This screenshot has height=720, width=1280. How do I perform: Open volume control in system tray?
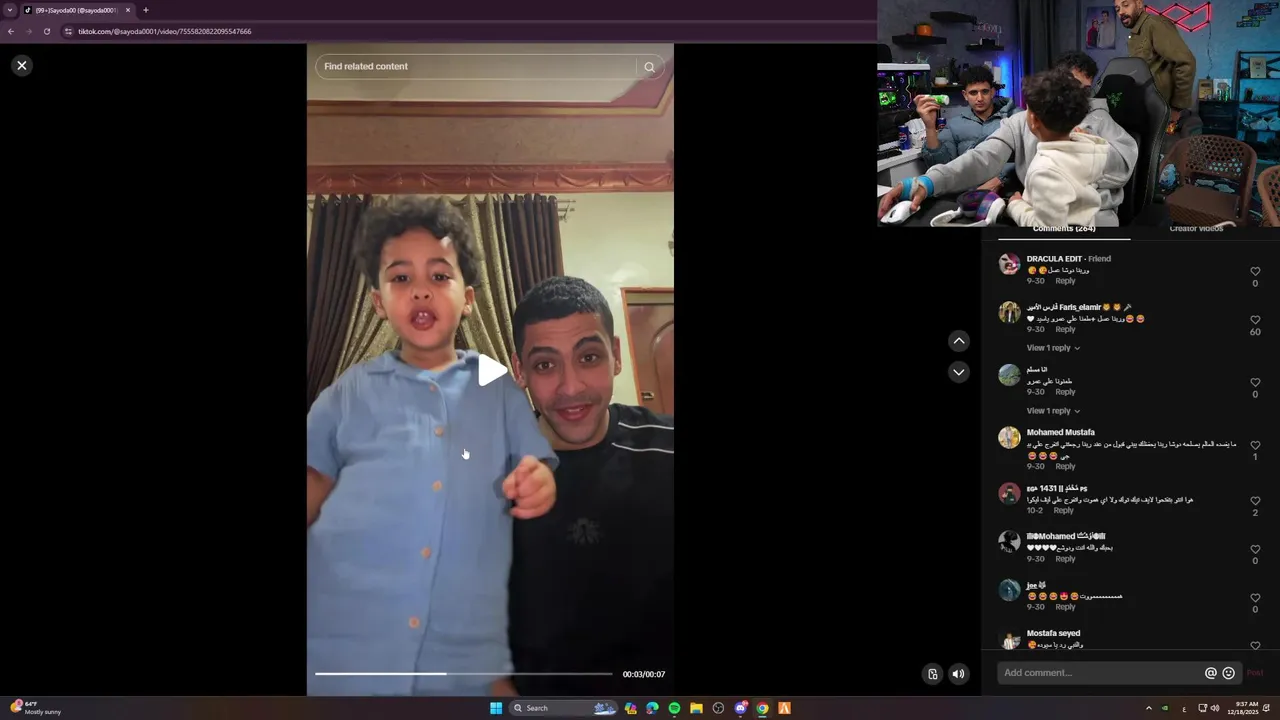pyautogui.click(x=1215, y=708)
